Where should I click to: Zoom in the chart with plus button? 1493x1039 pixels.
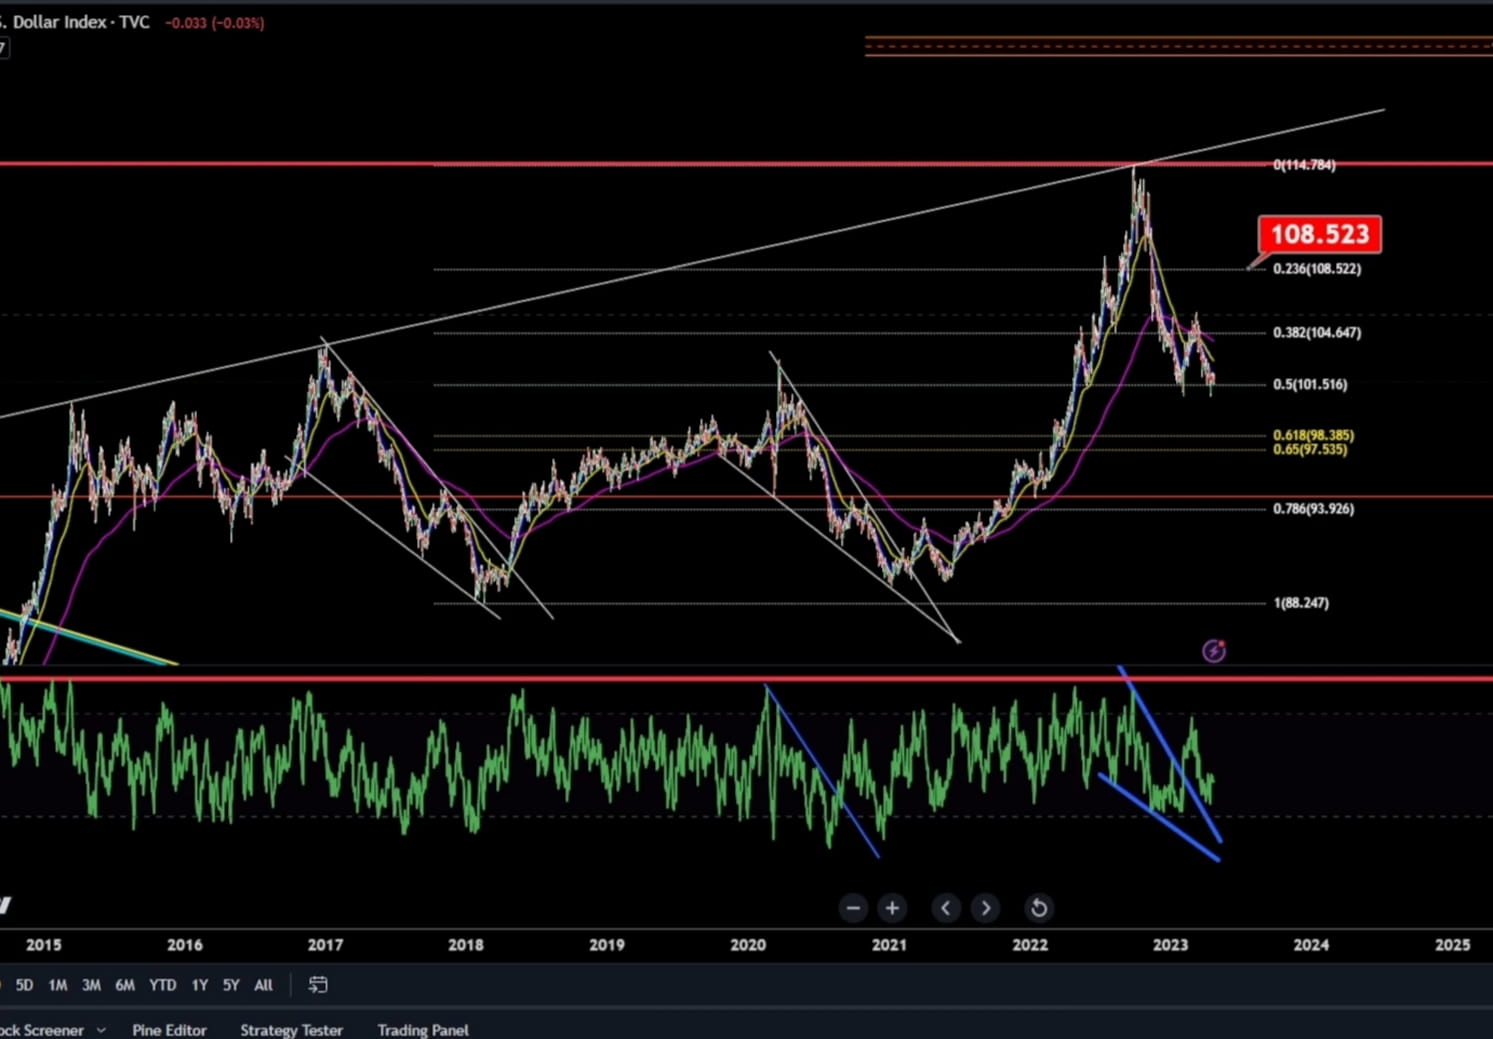pos(892,908)
